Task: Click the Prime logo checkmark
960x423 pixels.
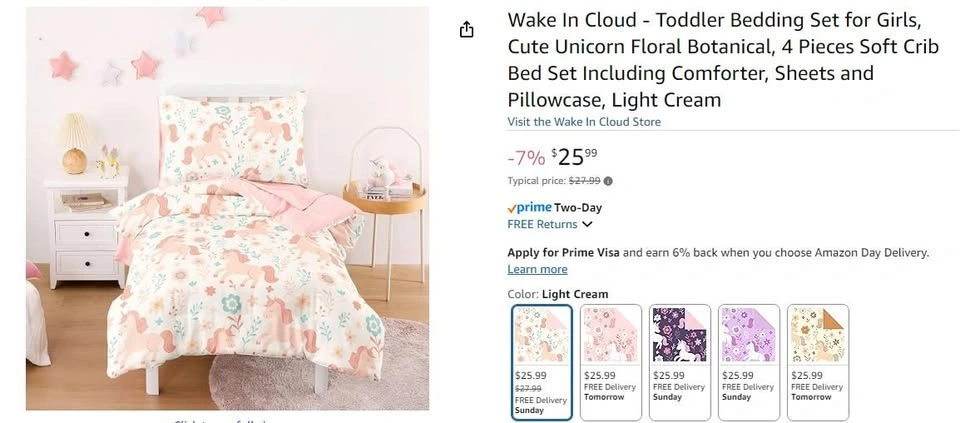Action: pyautogui.click(x=512, y=208)
